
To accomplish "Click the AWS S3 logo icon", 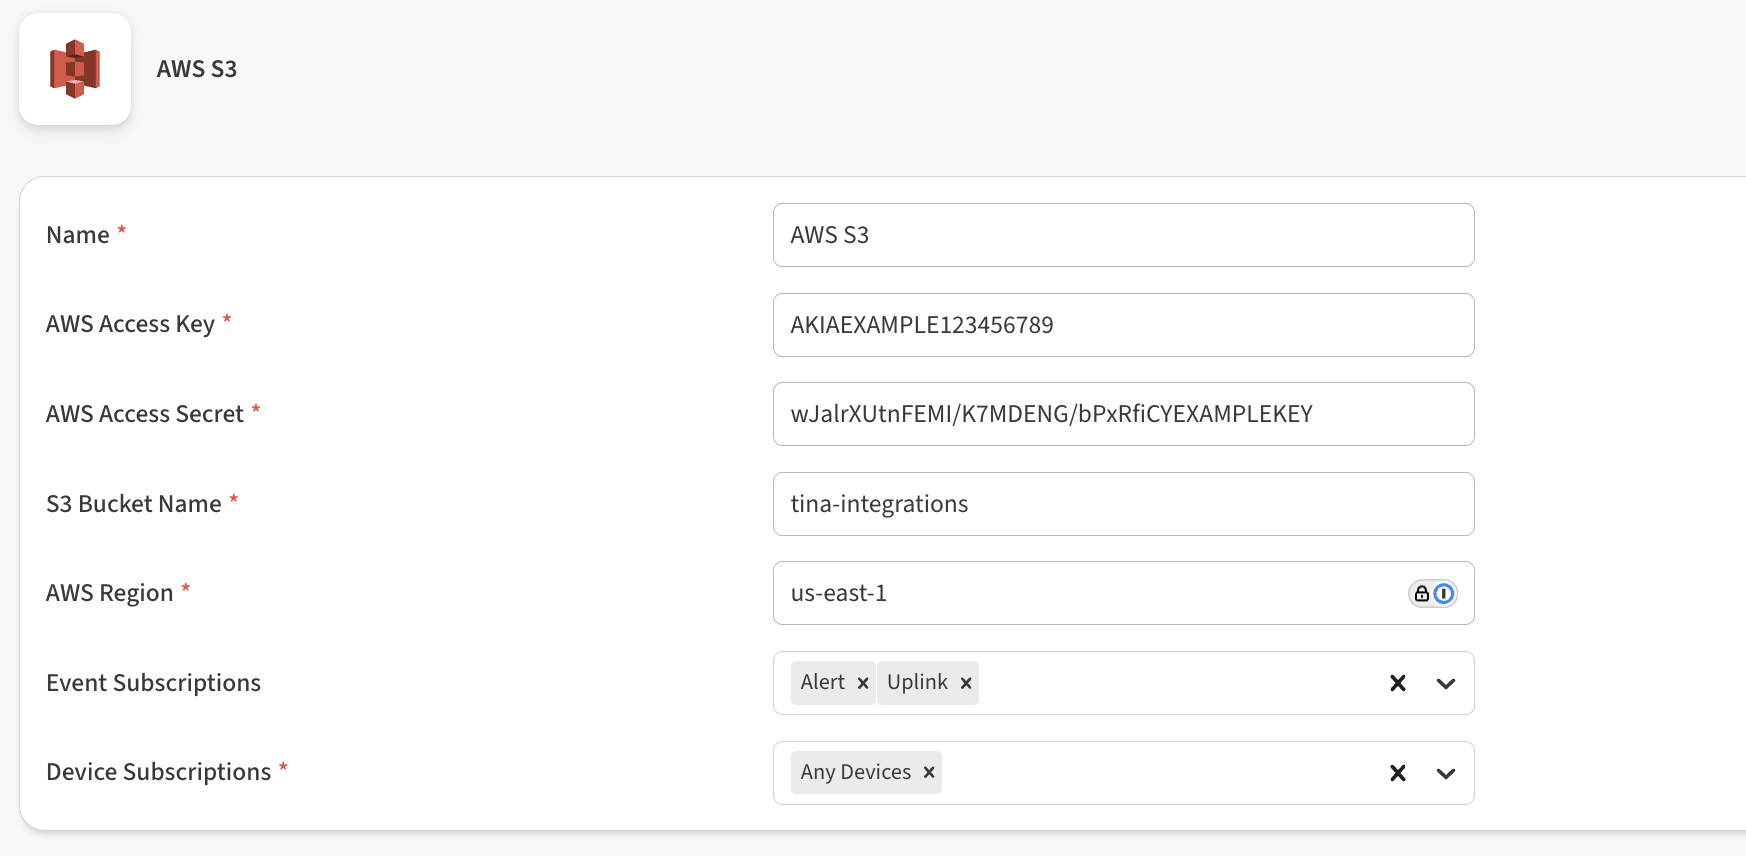I will coord(75,69).
